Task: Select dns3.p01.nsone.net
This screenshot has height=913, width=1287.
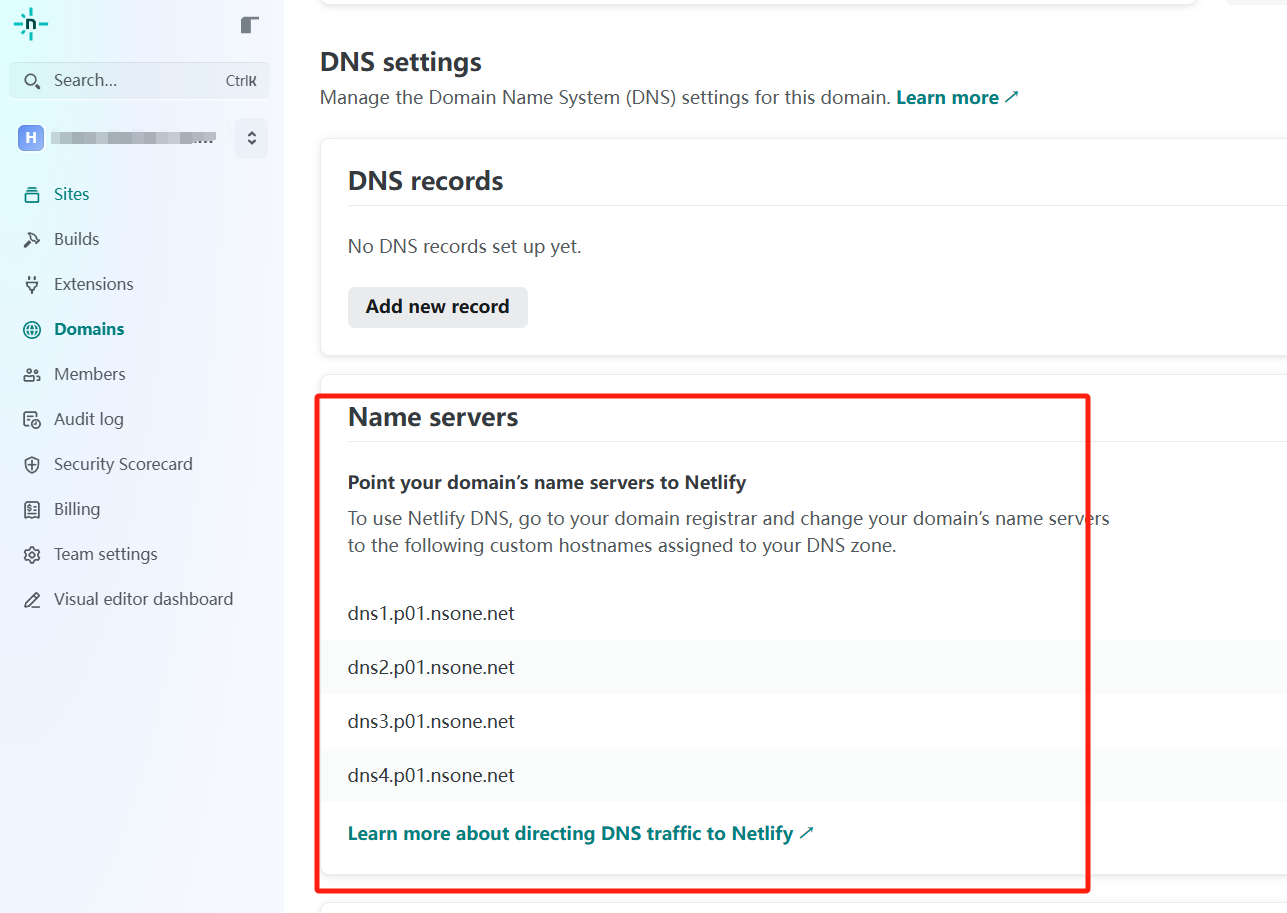Action: click(x=431, y=721)
